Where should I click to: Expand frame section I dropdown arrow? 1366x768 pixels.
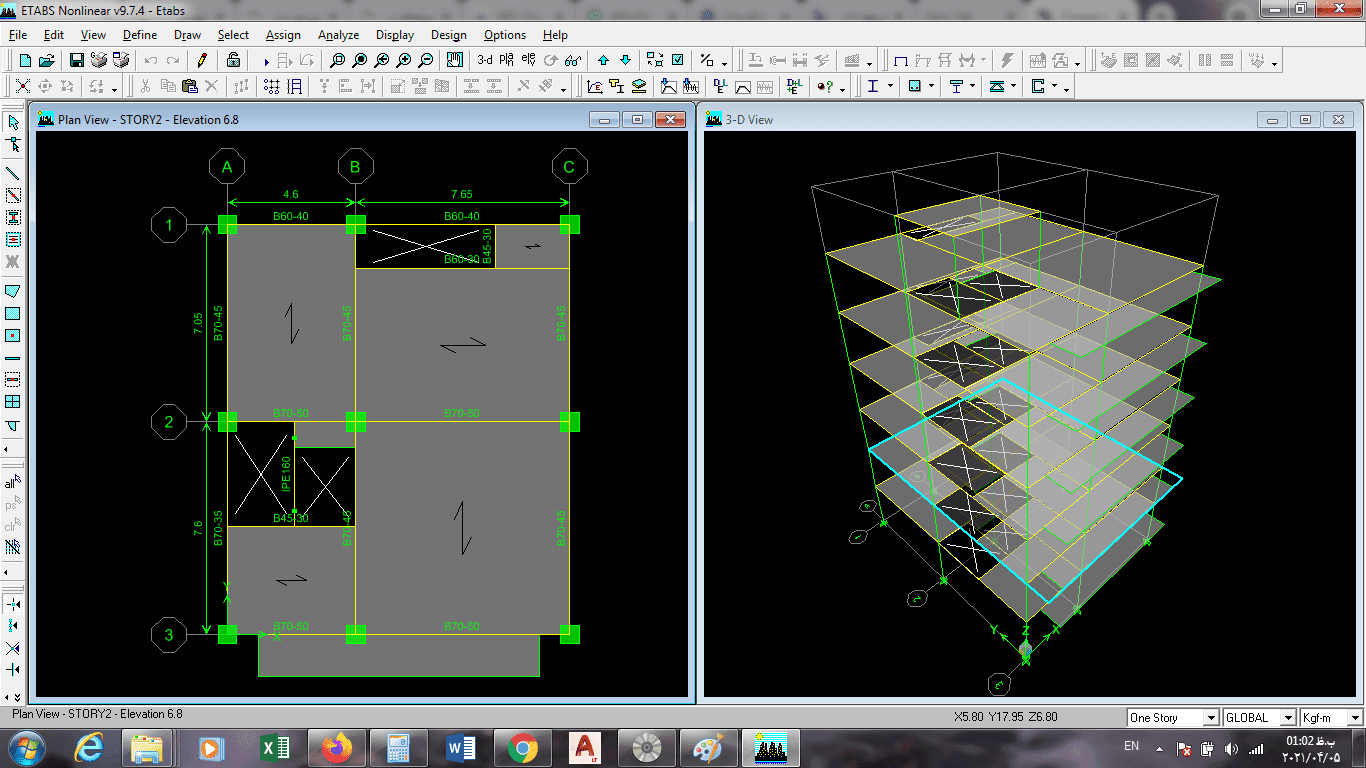pos(890,87)
